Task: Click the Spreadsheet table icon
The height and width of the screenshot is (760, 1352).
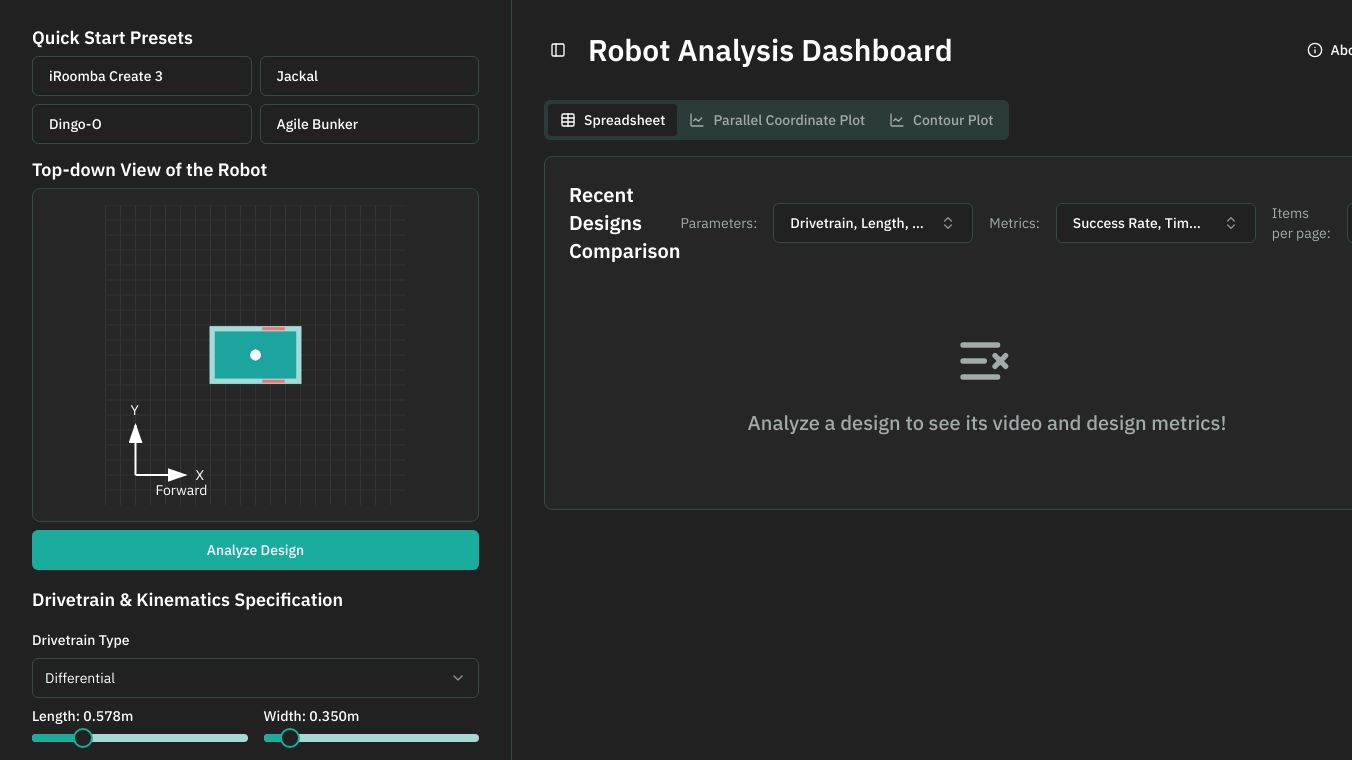Action: click(x=568, y=120)
